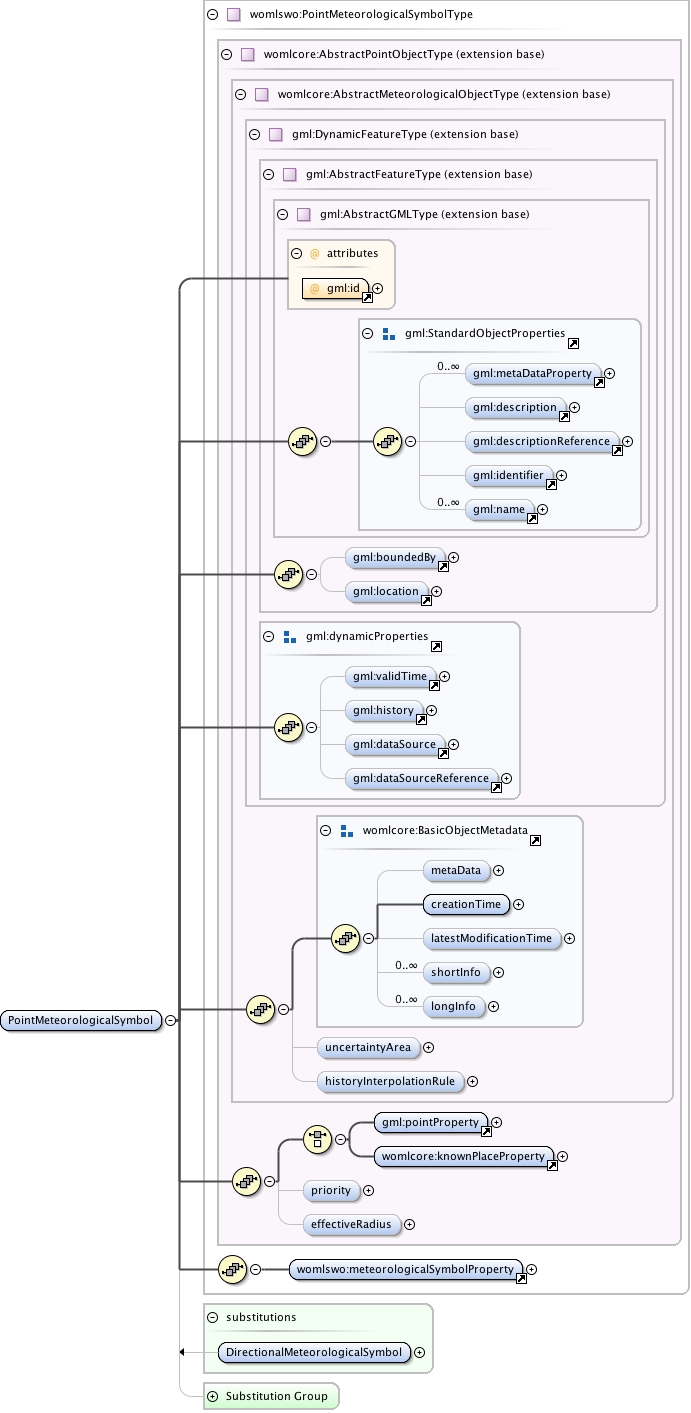Select DirectionalMeteorologicalSymbol substitution
Image resolution: width=691 pixels, height=1413 pixels.
(314, 1352)
